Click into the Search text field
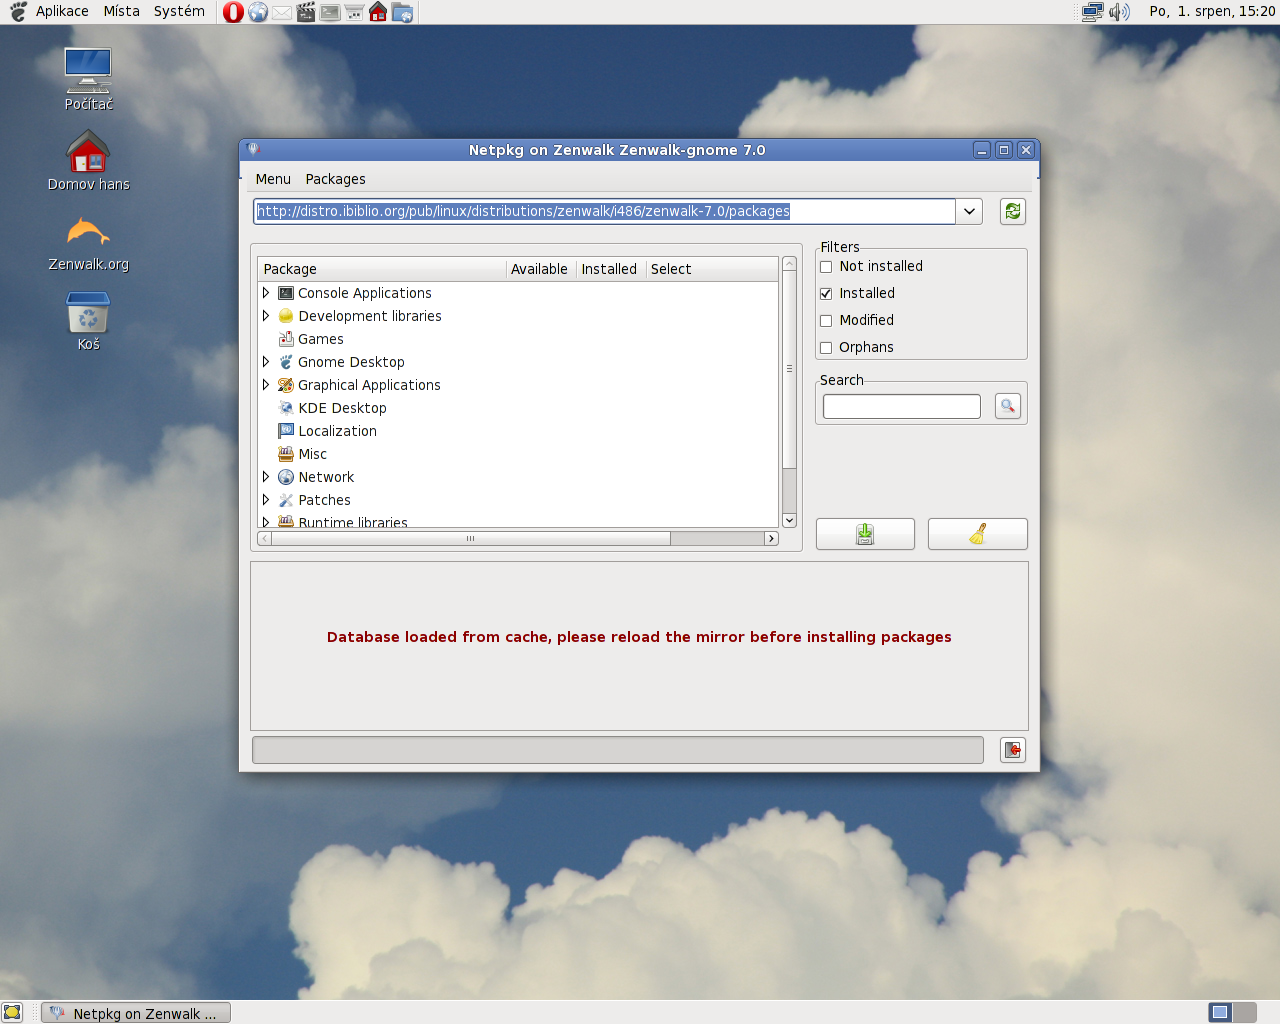The image size is (1280, 1024). pyautogui.click(x=902, y=406)
